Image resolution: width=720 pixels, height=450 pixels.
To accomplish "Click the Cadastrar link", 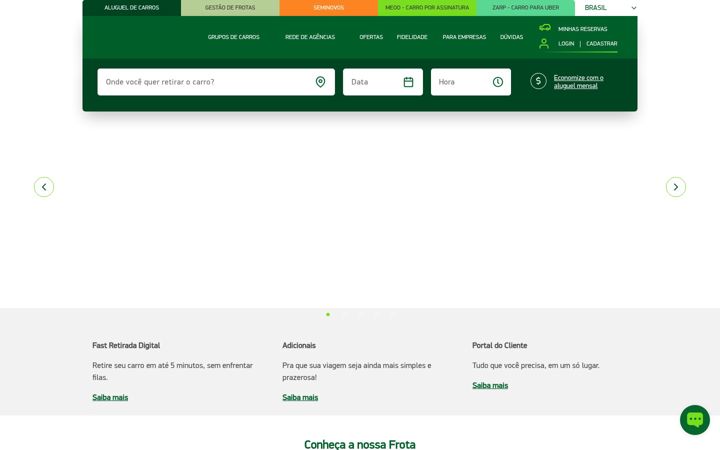I will click(602, 44).
